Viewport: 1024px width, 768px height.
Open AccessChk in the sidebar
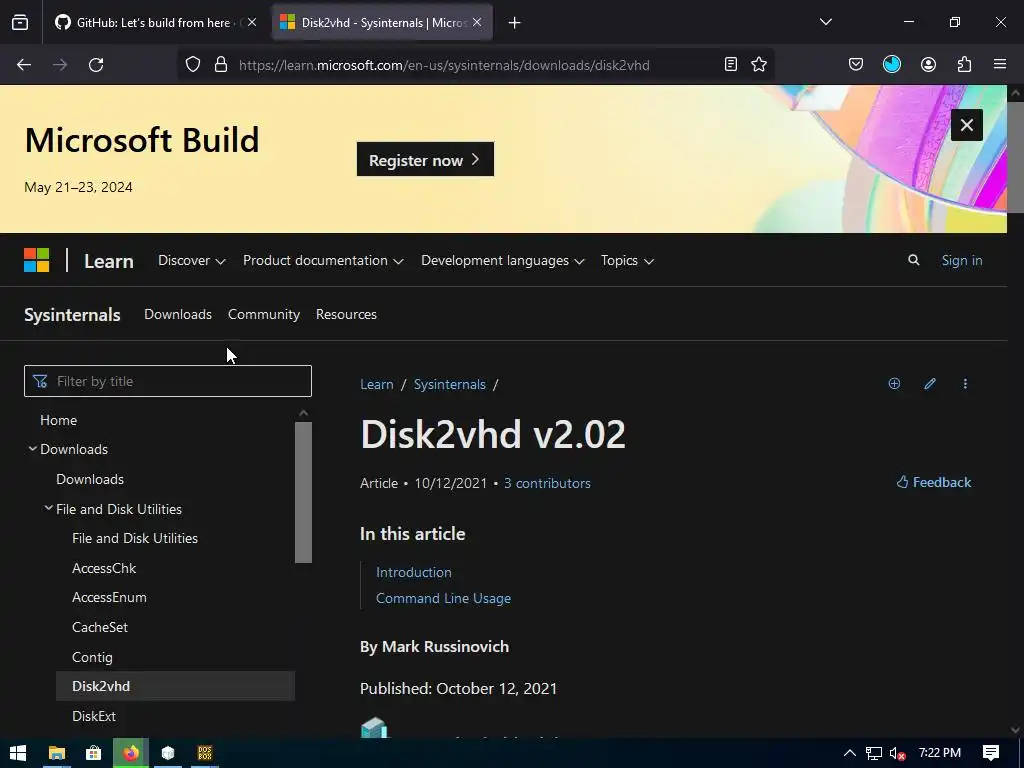[x=104, y=568]
